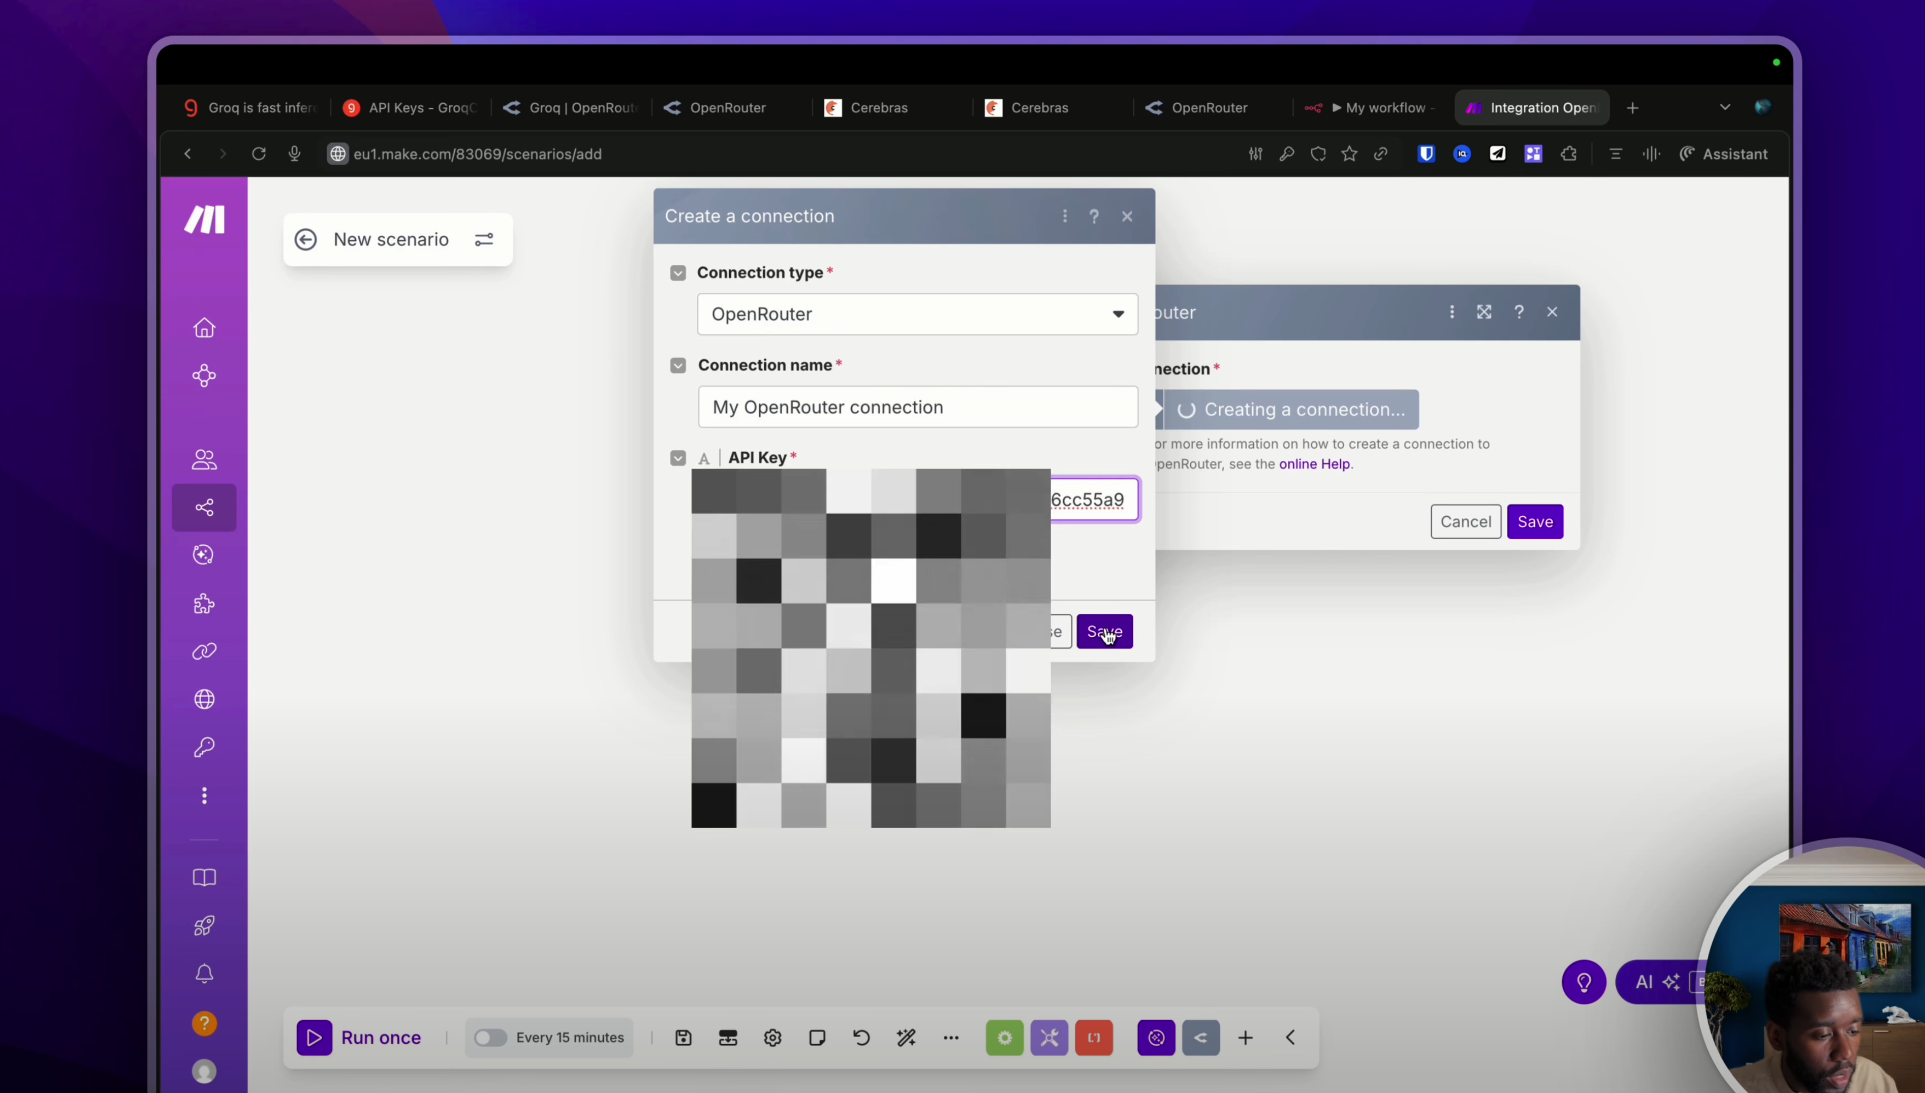Open the online Help link

coord(1314,464)
